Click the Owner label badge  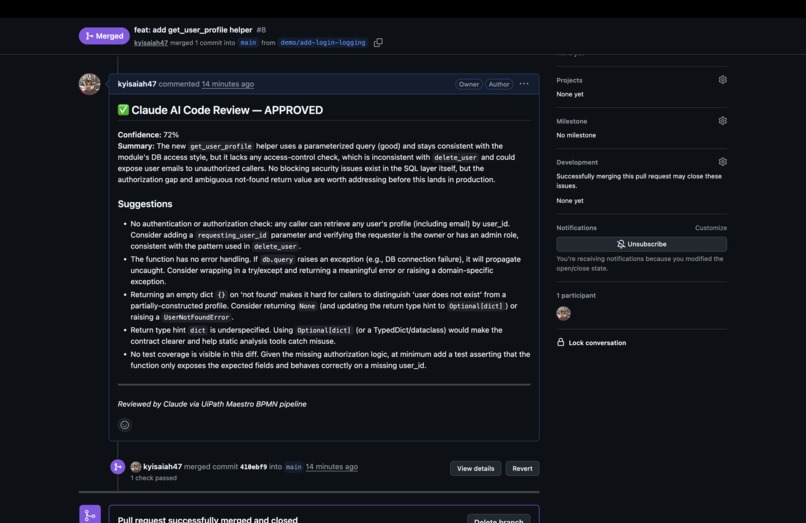coord(468,84)
